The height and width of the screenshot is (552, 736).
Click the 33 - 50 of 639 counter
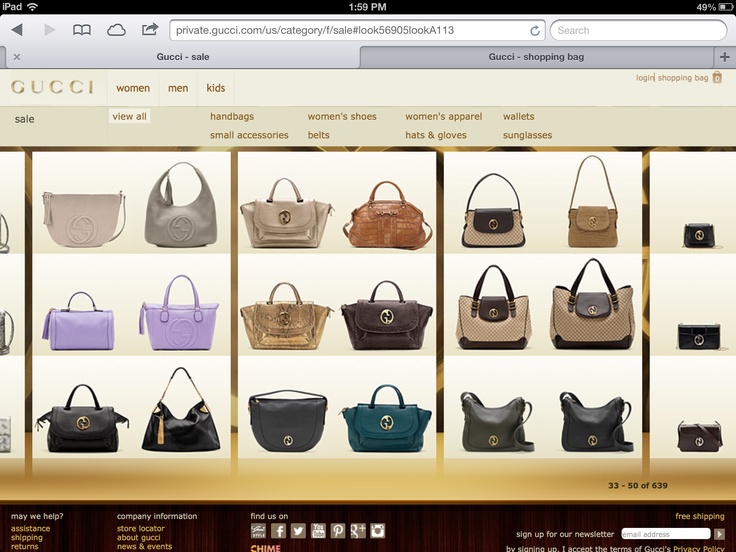[637, 485]
